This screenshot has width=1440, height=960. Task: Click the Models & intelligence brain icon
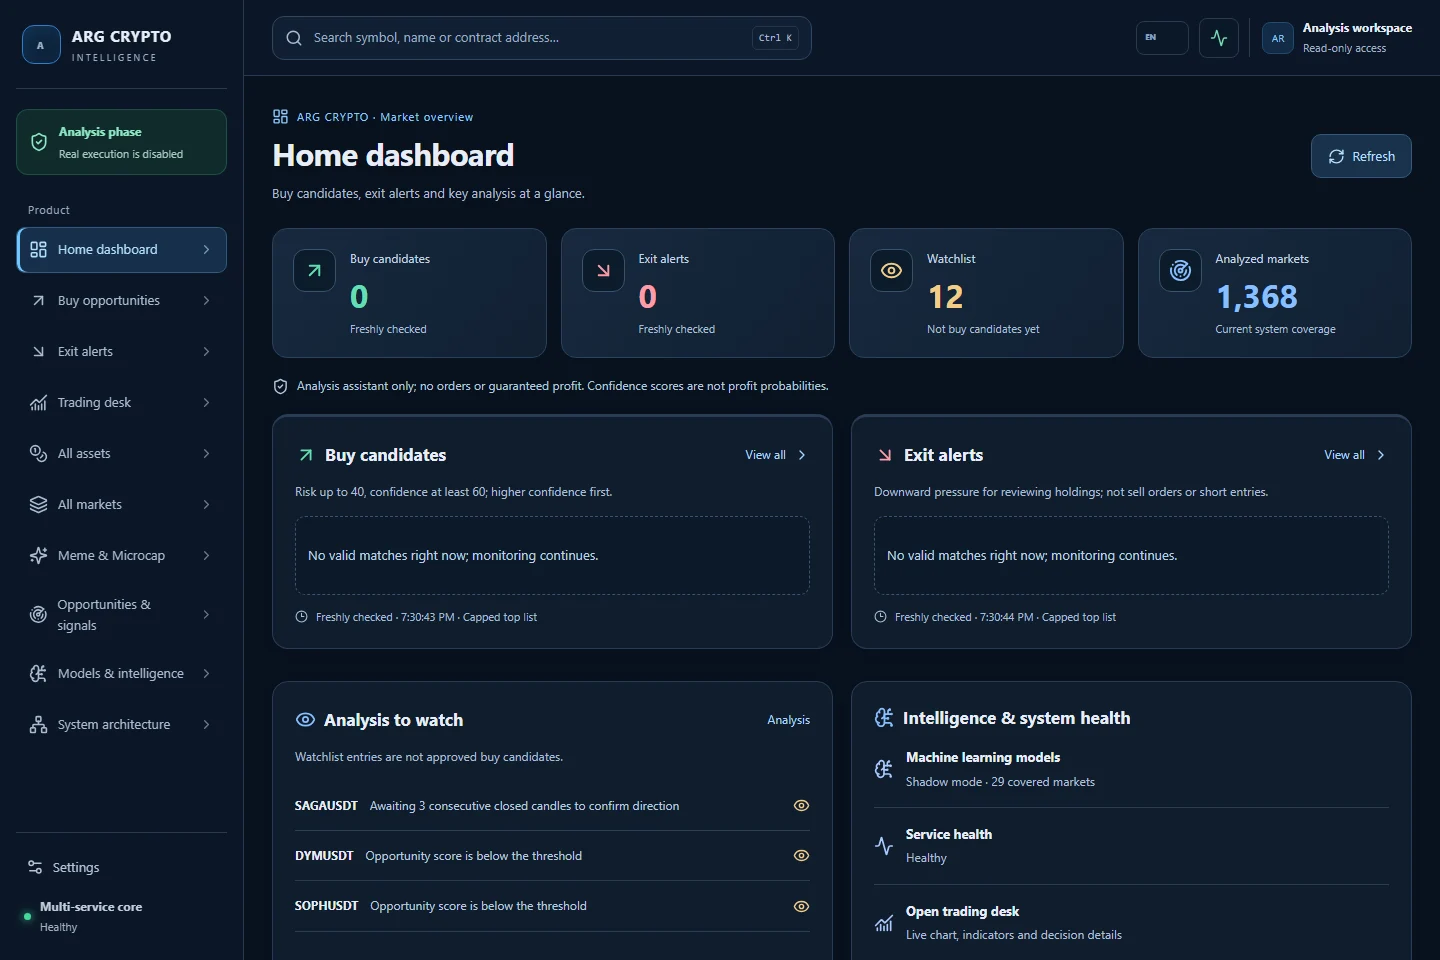[x=38, y=674]
